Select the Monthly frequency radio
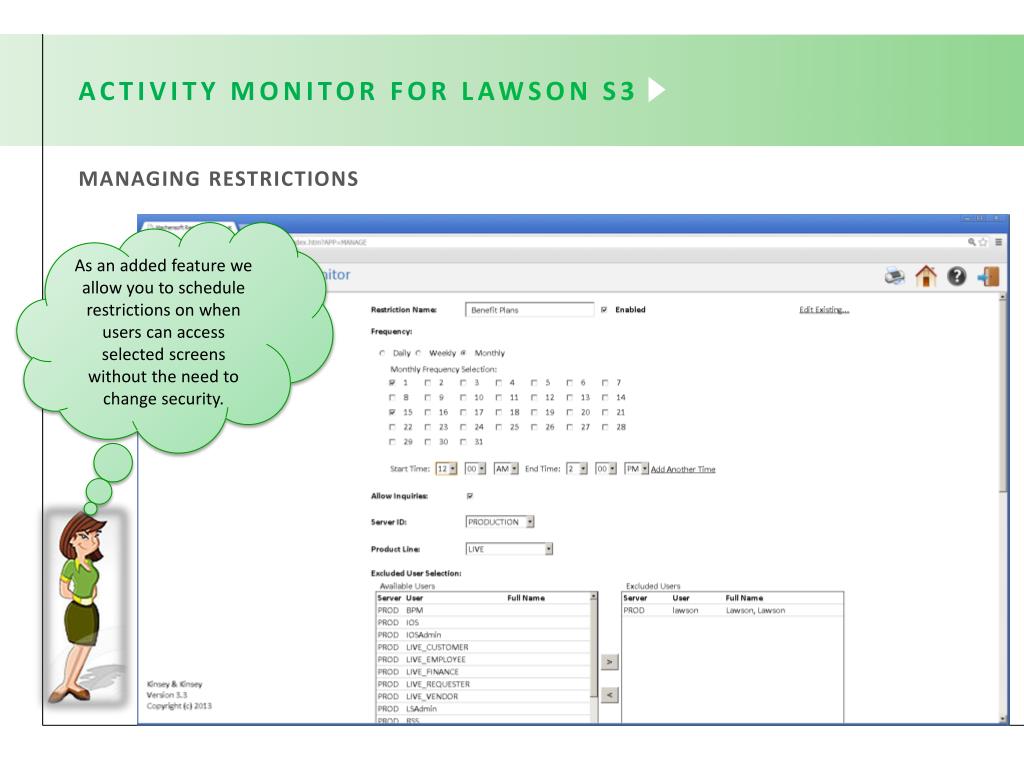Image resolution: width=1024 pixels, height=768 pixels. [x=463, y=353]
